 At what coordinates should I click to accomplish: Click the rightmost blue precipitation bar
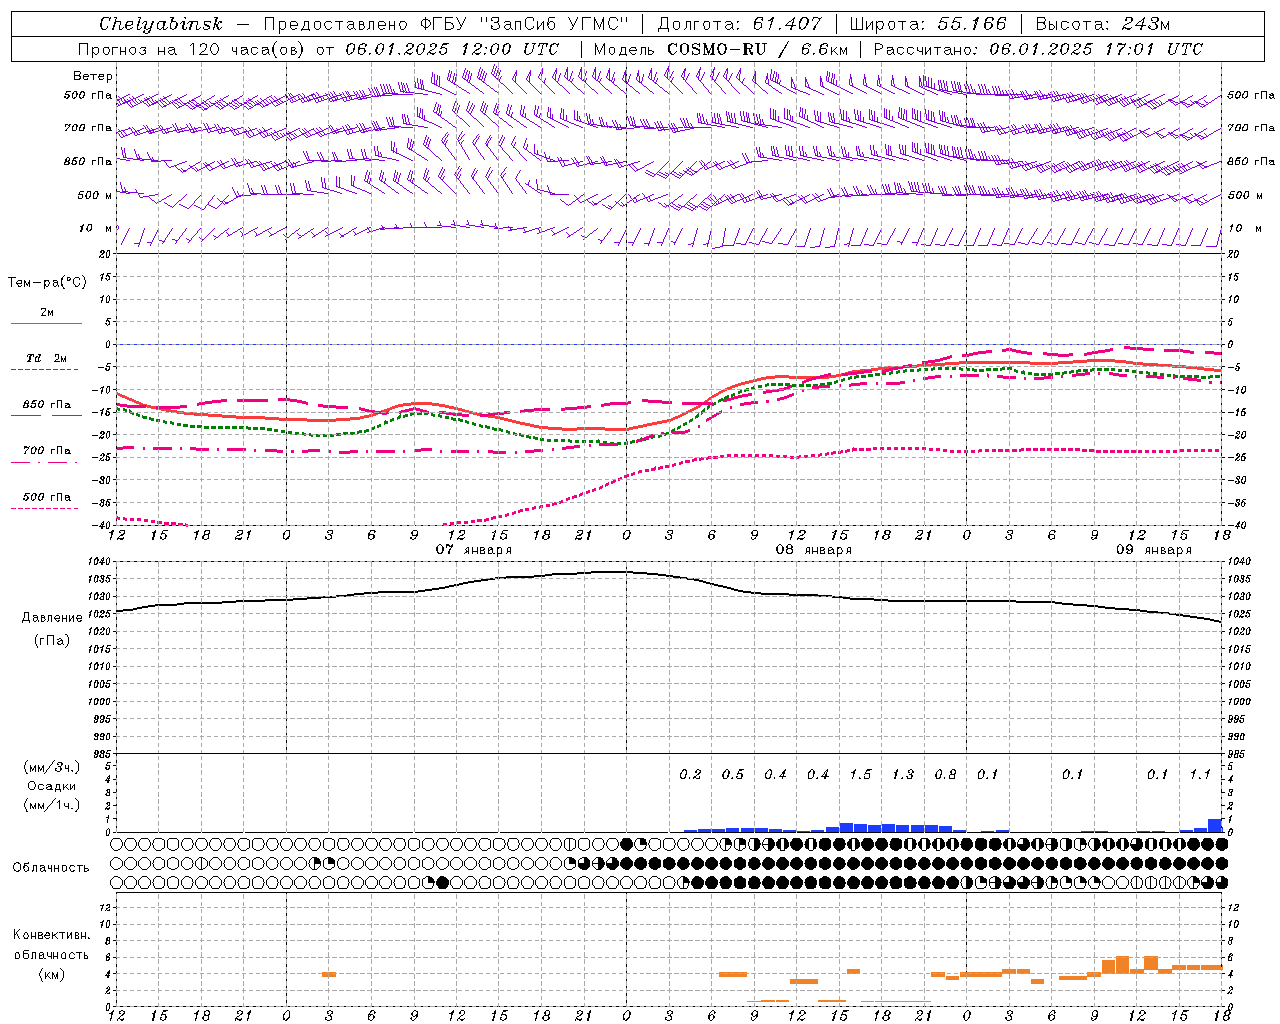coord(1215,825)
